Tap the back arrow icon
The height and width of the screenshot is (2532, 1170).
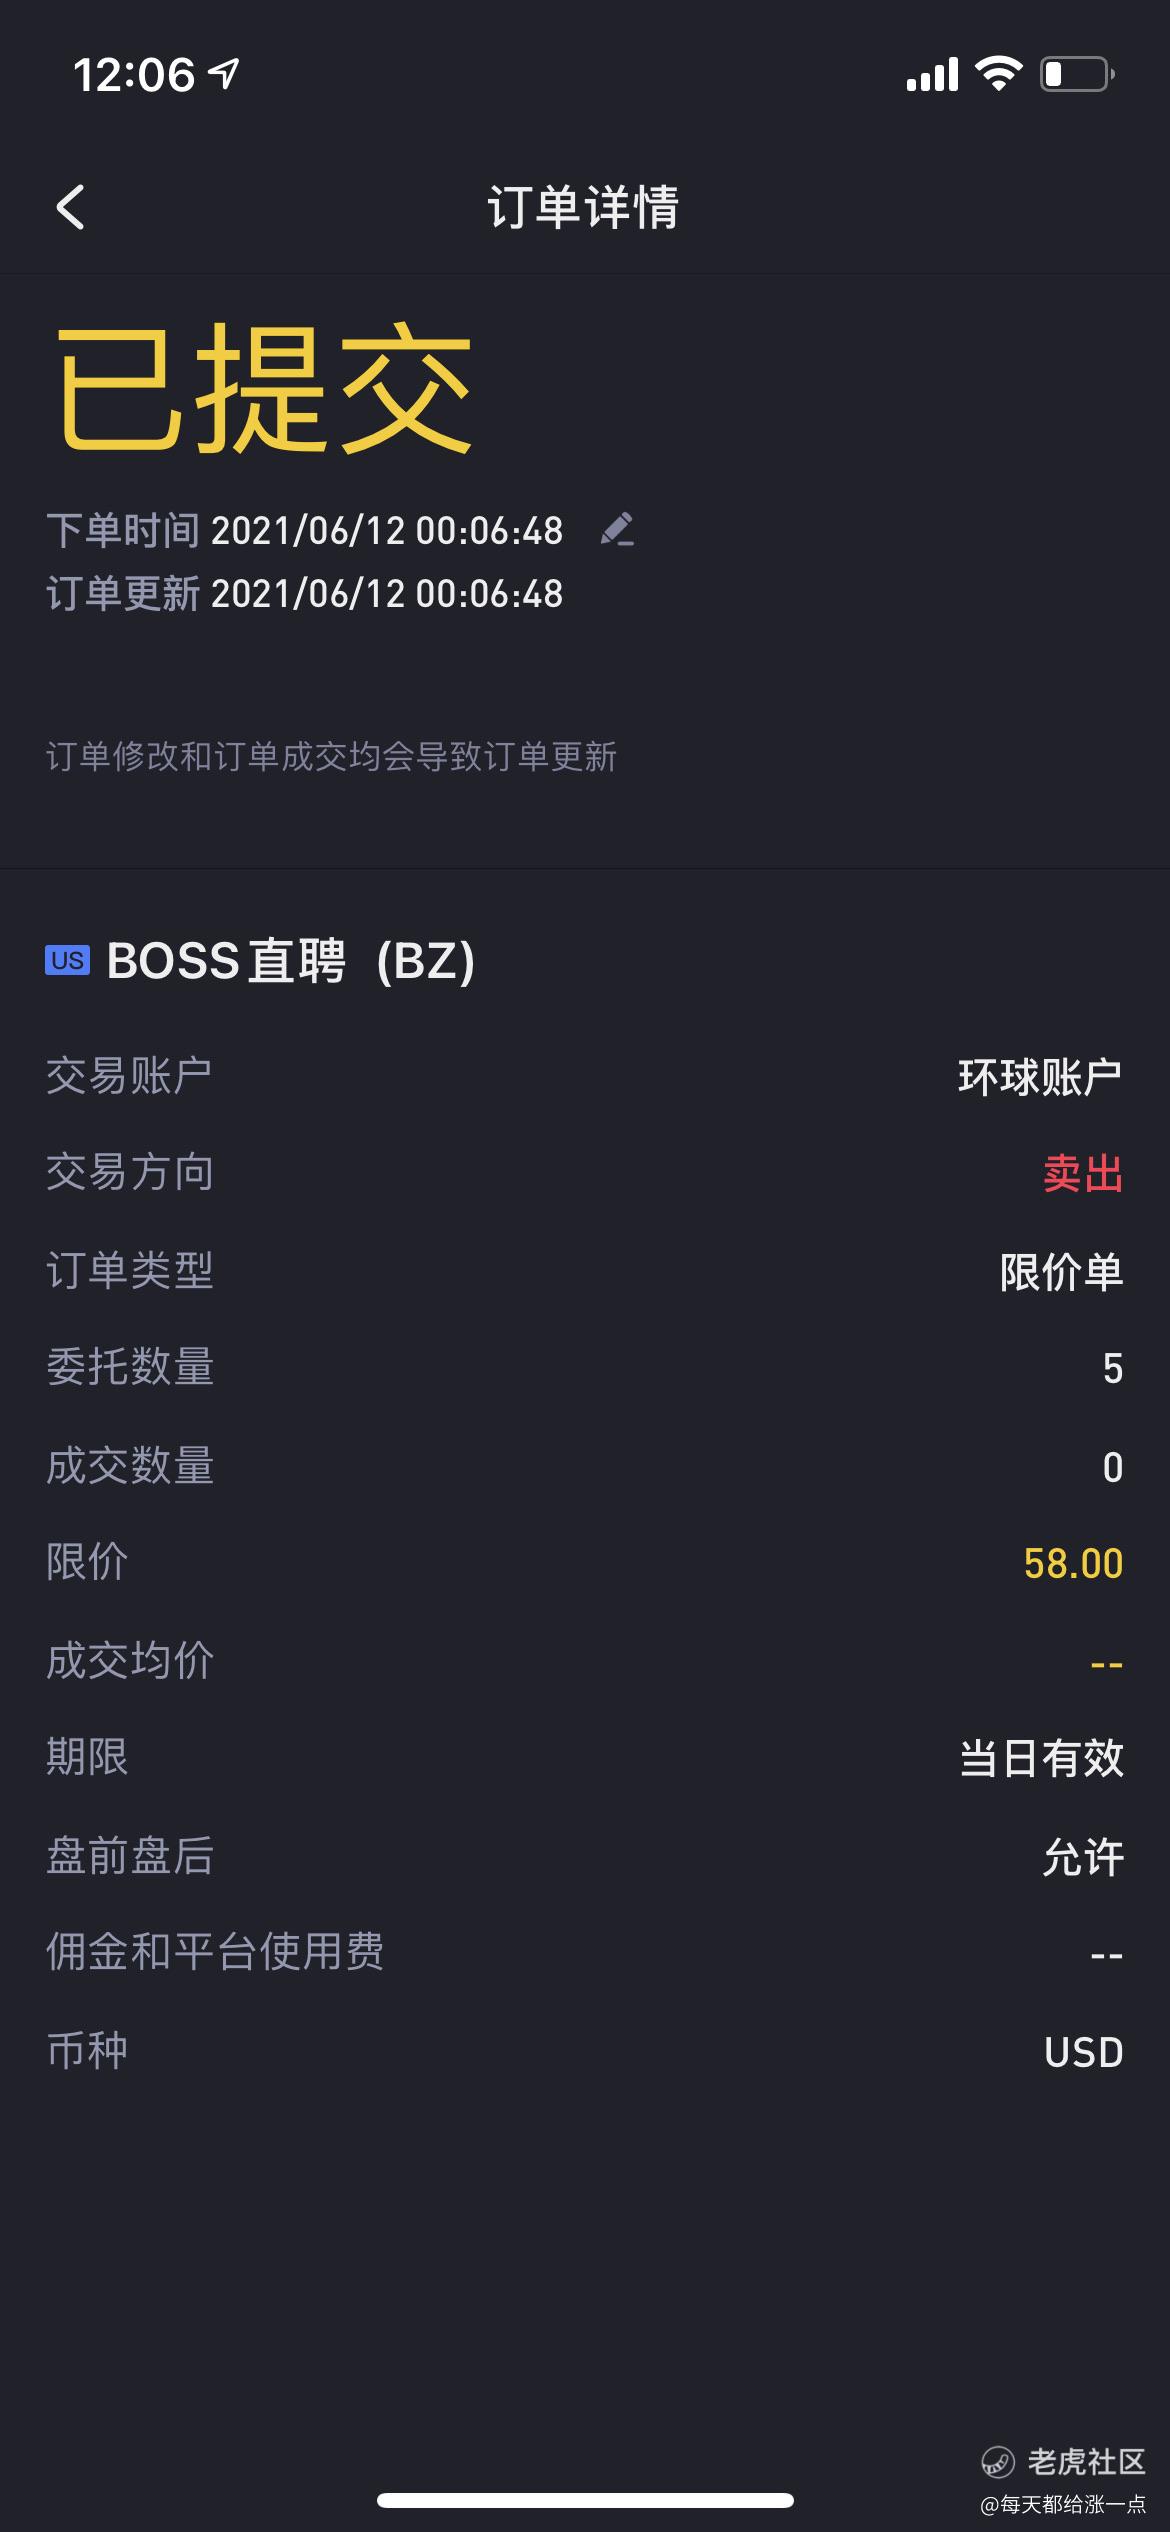point(70,207)
